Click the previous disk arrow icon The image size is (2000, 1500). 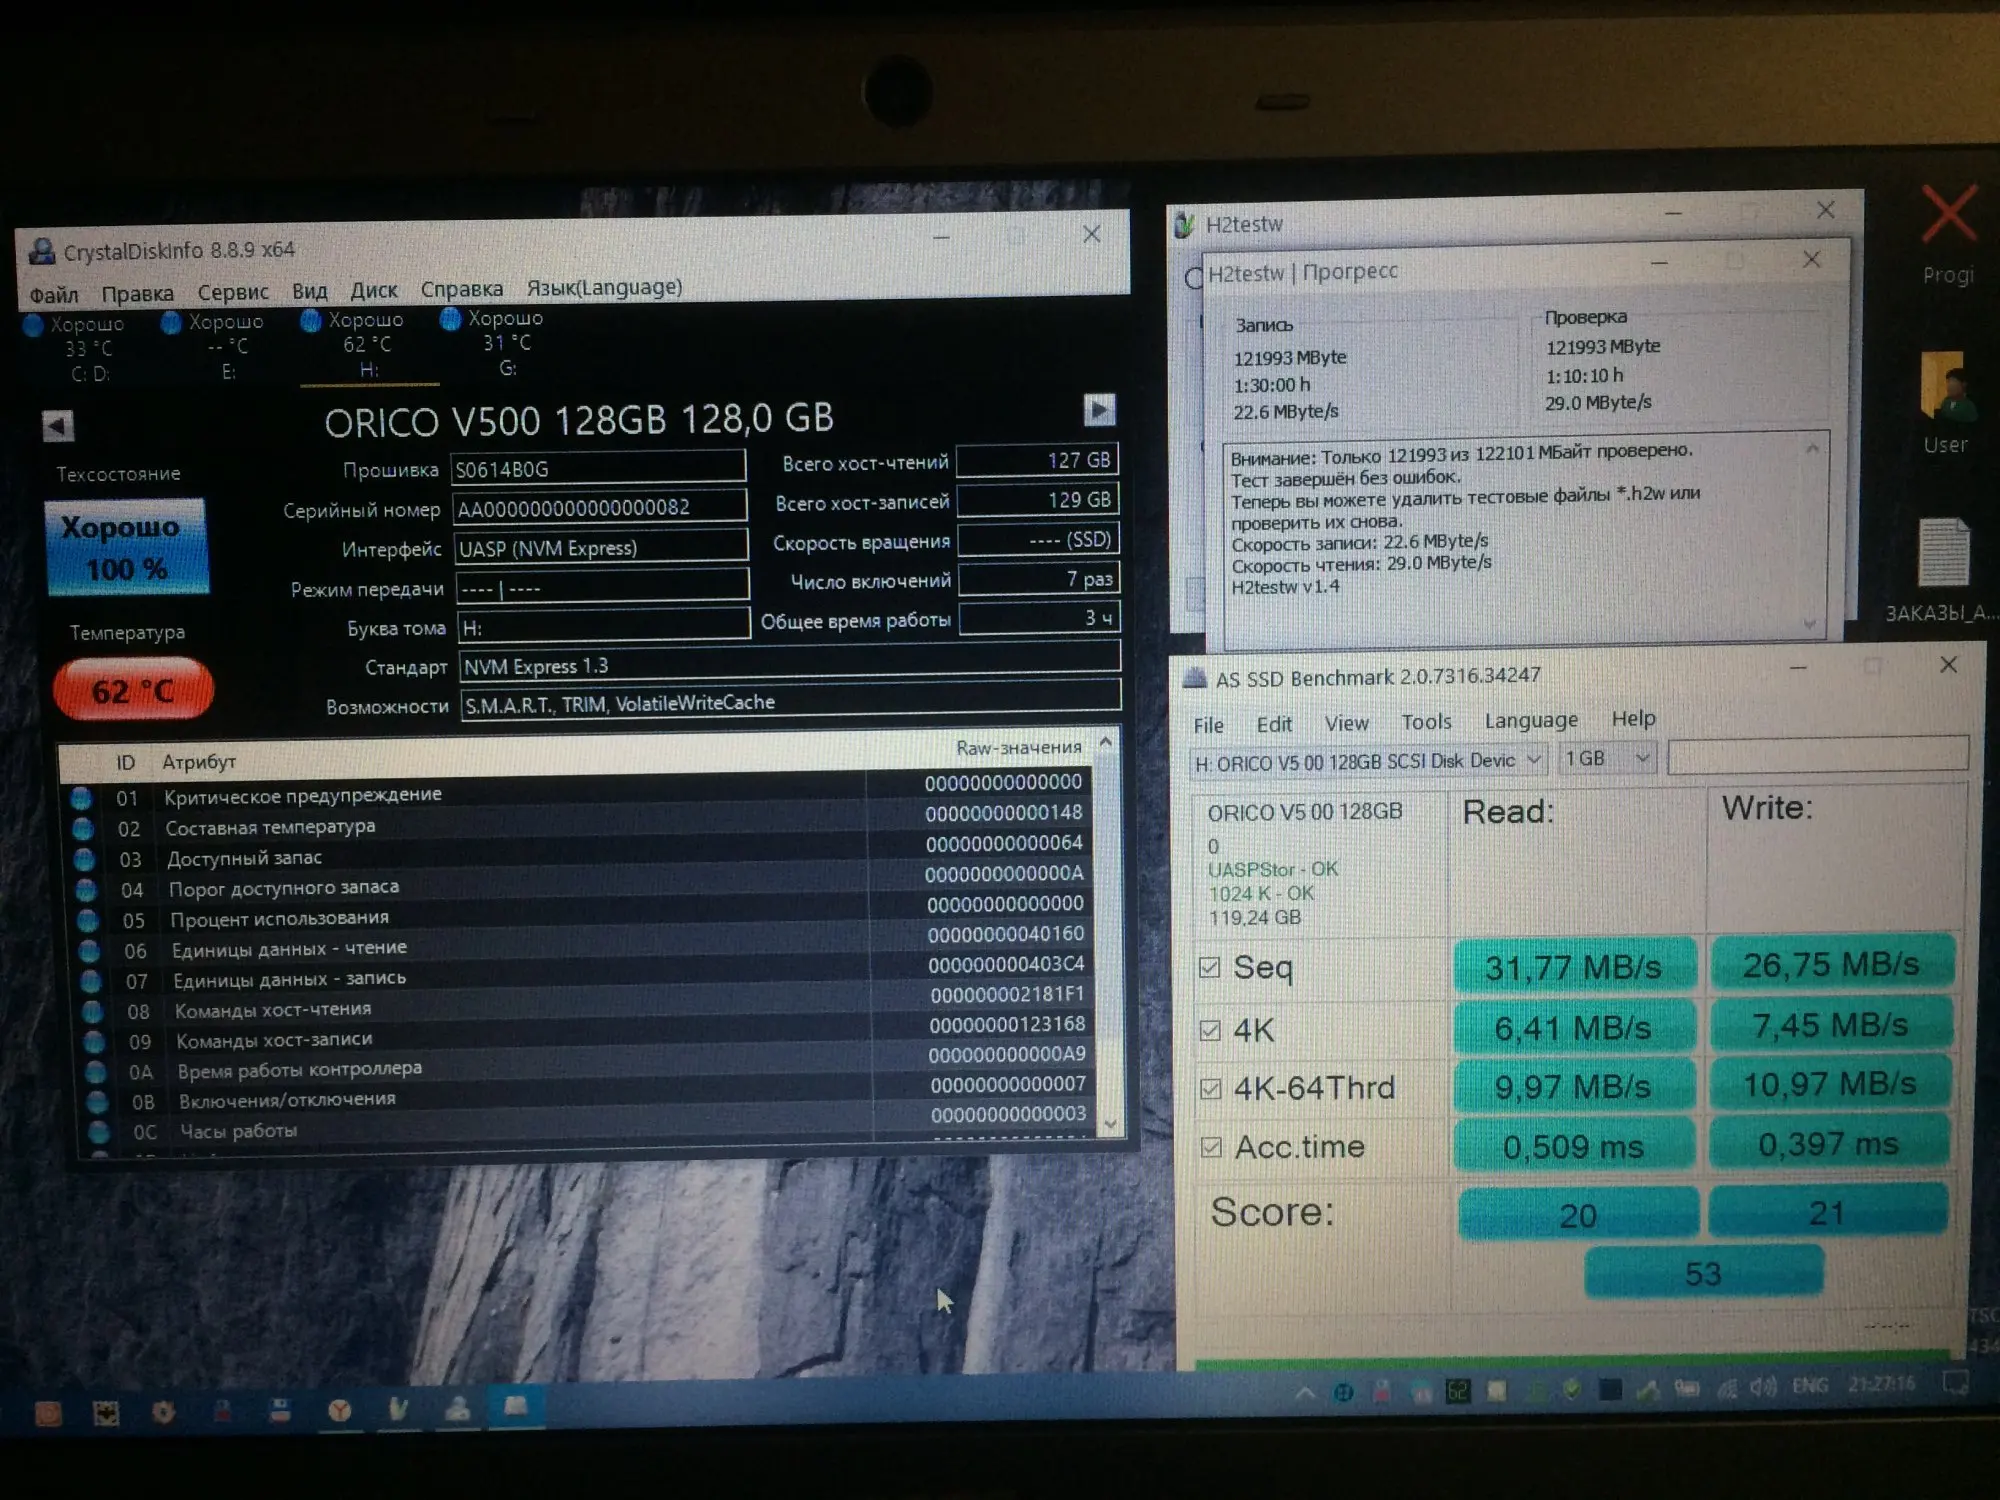tap(58, 426)
